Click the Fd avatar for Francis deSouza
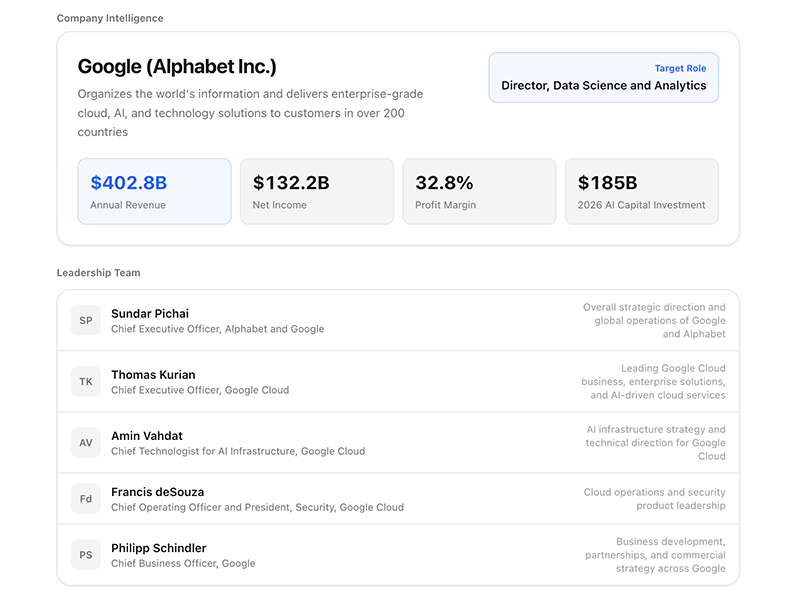Viewport: 800px width, 600px height. coord(86,499)
